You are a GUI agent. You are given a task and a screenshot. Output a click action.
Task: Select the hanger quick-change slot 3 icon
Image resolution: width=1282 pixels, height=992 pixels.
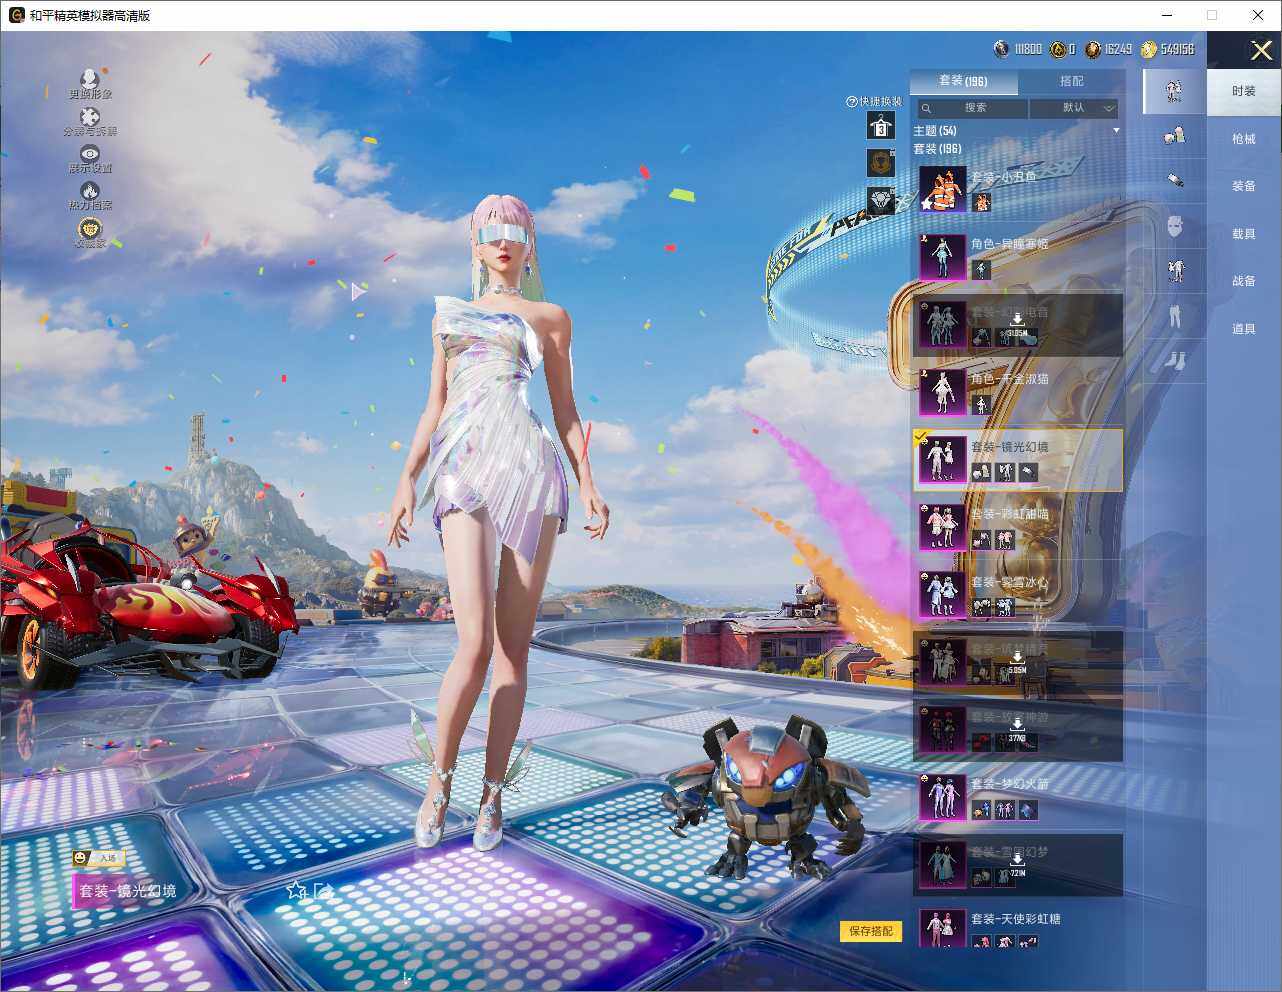click(880, 125)
